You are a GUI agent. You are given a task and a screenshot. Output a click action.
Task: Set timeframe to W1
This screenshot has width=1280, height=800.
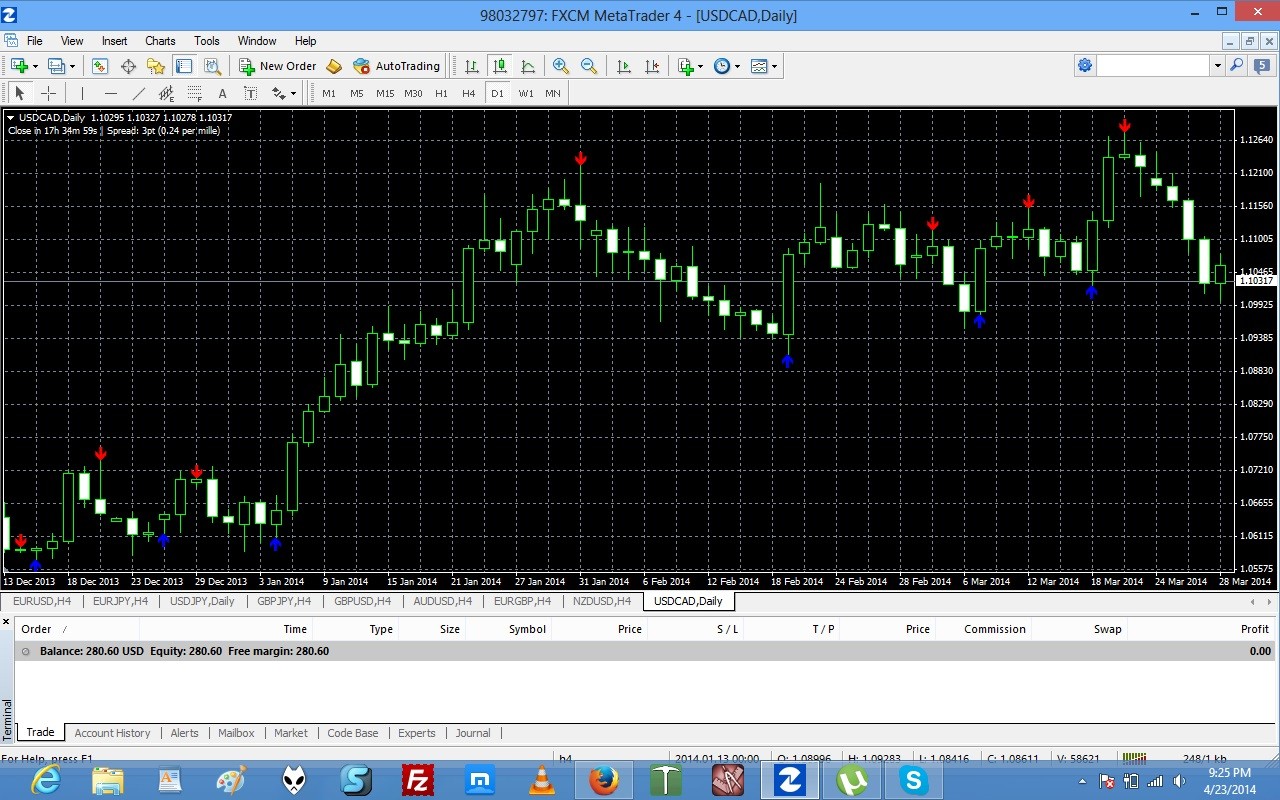pos(525,93)
